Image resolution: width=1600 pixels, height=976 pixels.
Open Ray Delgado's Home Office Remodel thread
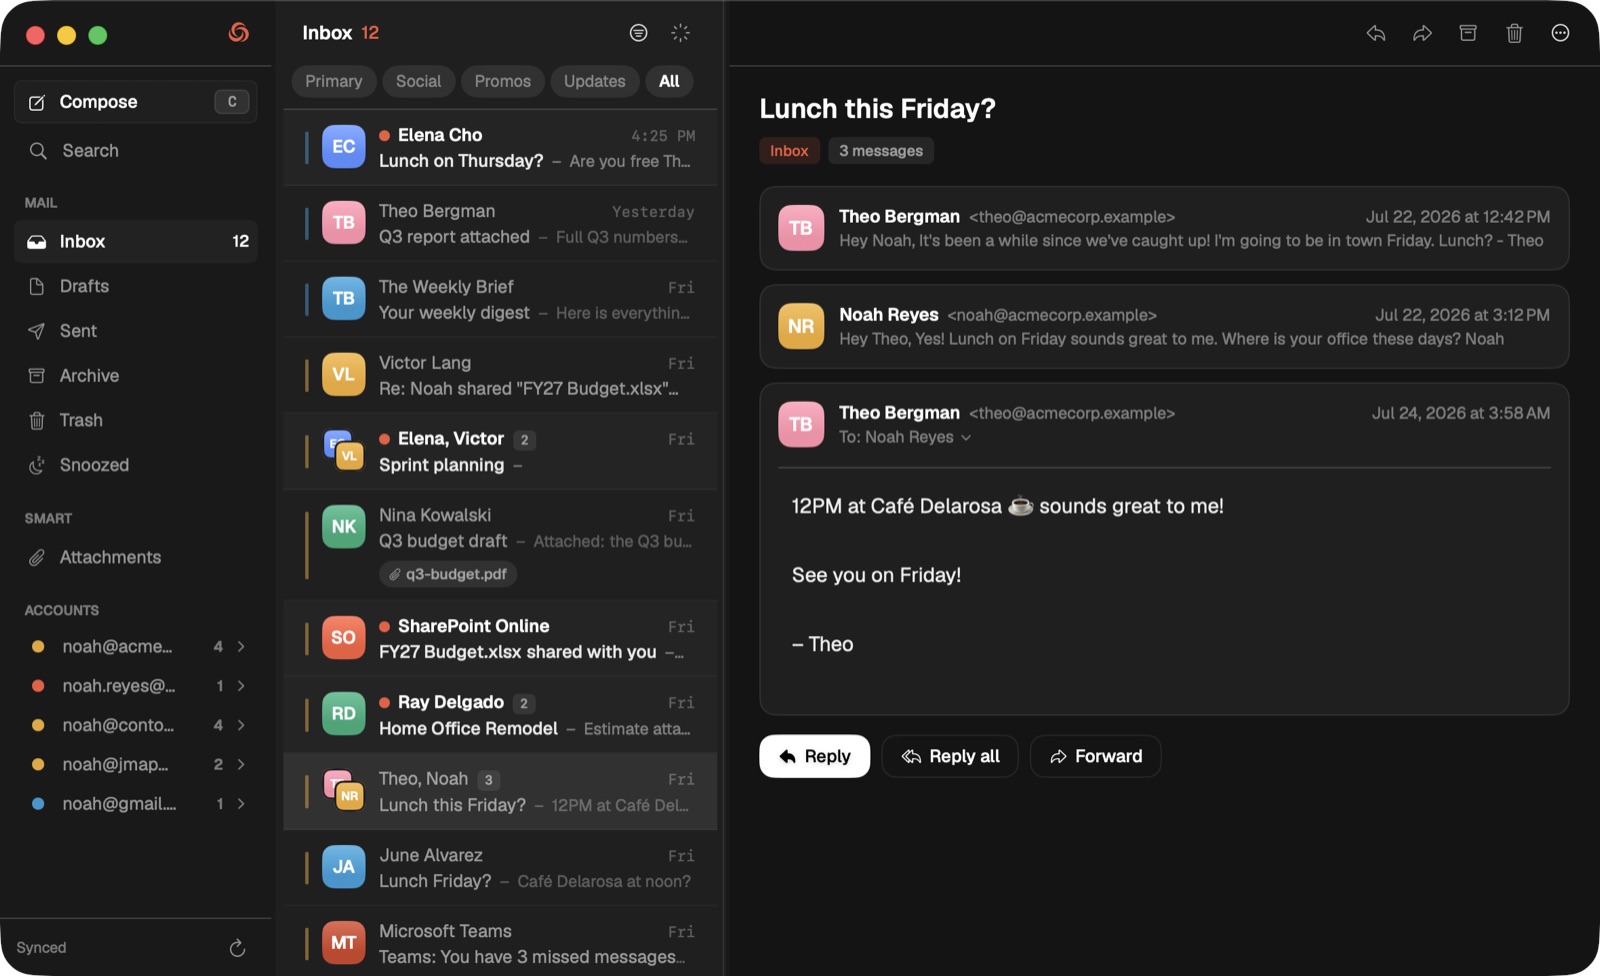click(x=501, y=715)
